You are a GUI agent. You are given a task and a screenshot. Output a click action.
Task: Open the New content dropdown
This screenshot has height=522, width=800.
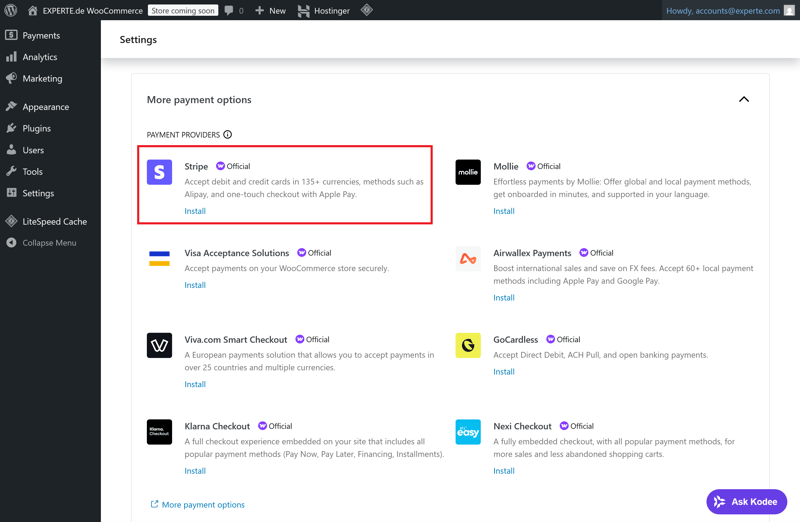point(270,11)
